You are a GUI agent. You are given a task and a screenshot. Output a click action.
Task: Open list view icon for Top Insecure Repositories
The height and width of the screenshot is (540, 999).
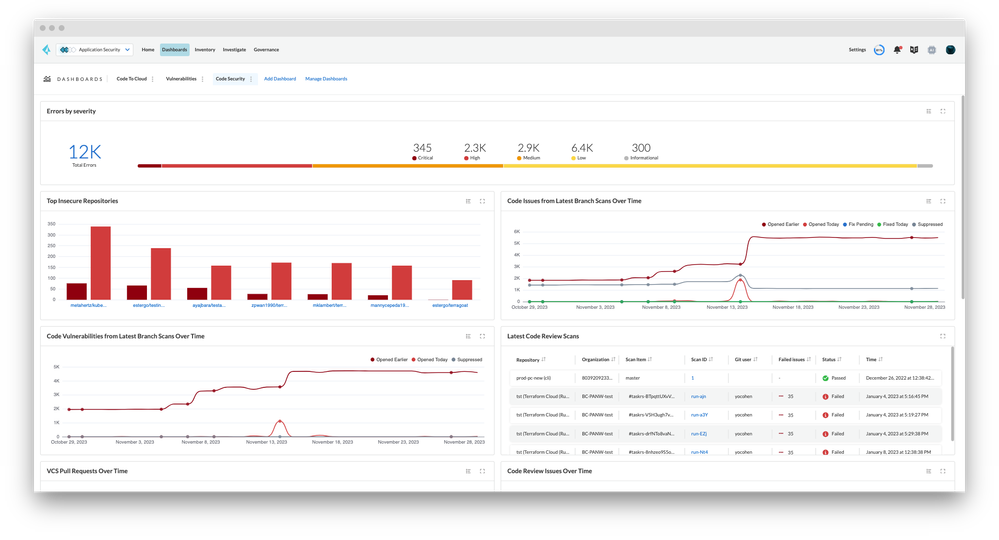468,201
